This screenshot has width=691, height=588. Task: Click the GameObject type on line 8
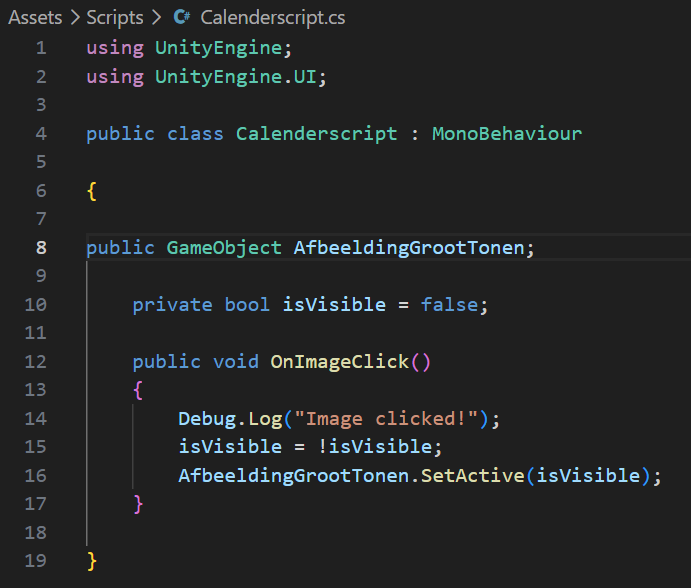(224, 248)
